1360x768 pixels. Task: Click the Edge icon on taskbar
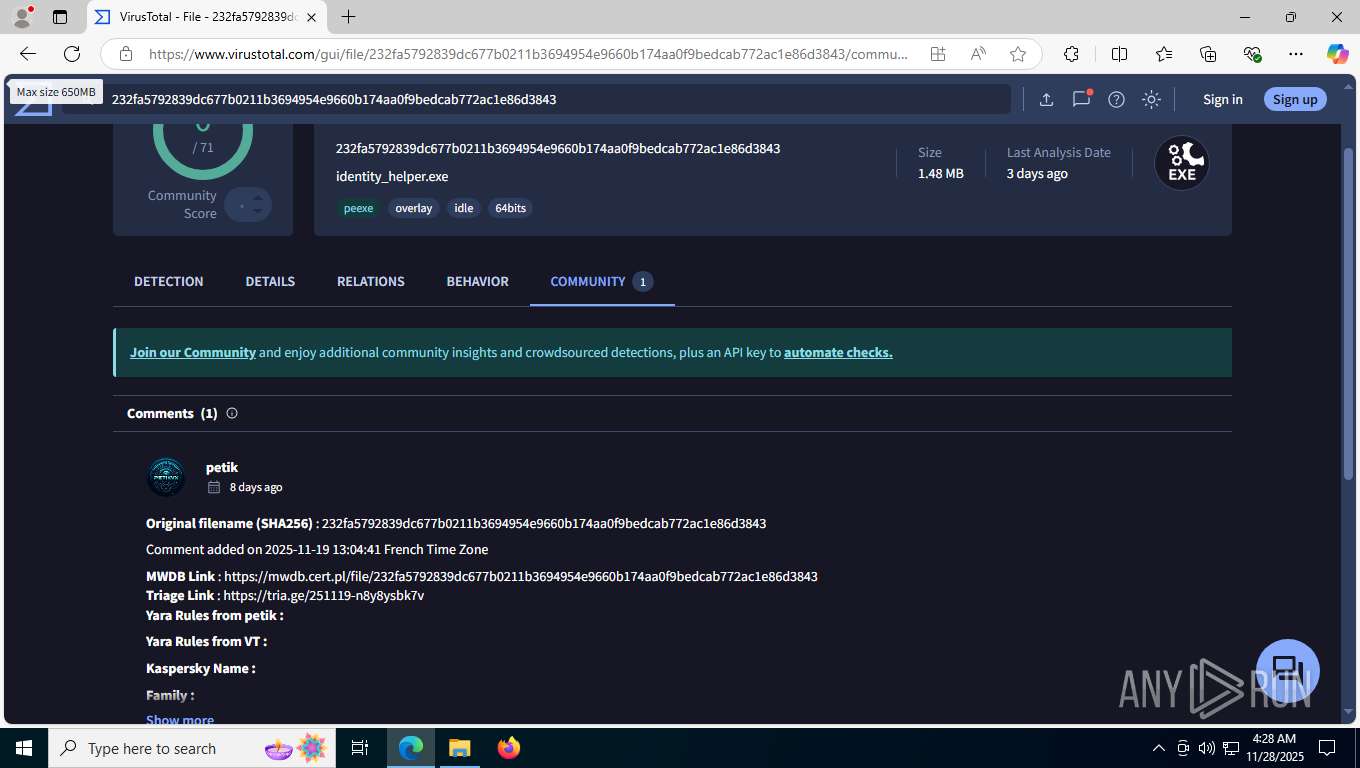tap(410, 748)
